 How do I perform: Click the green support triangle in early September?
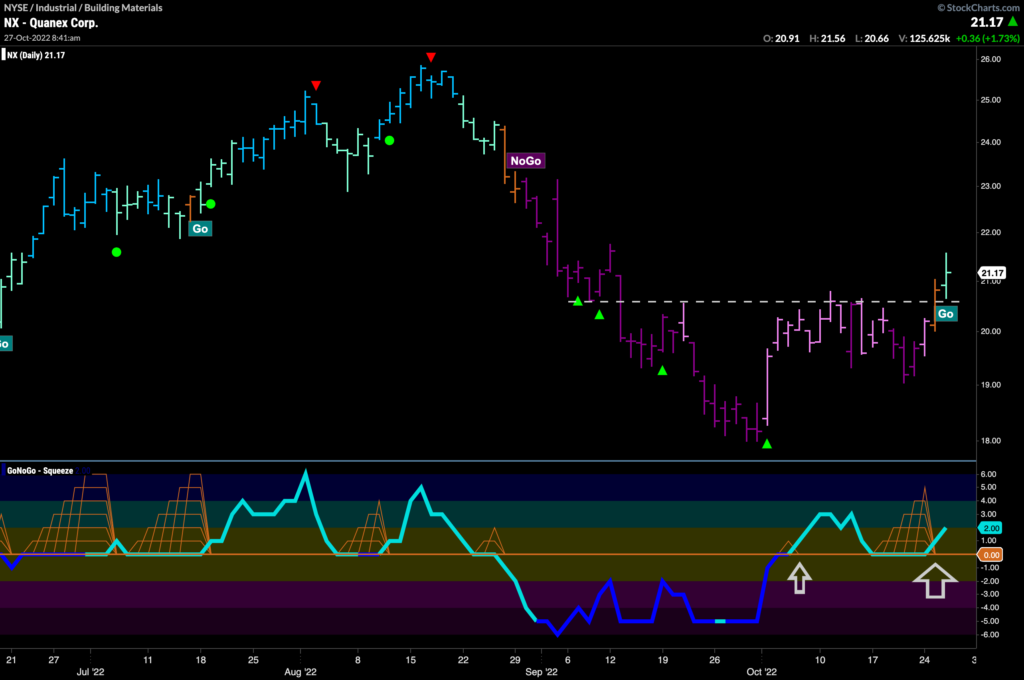pos(577,299)
